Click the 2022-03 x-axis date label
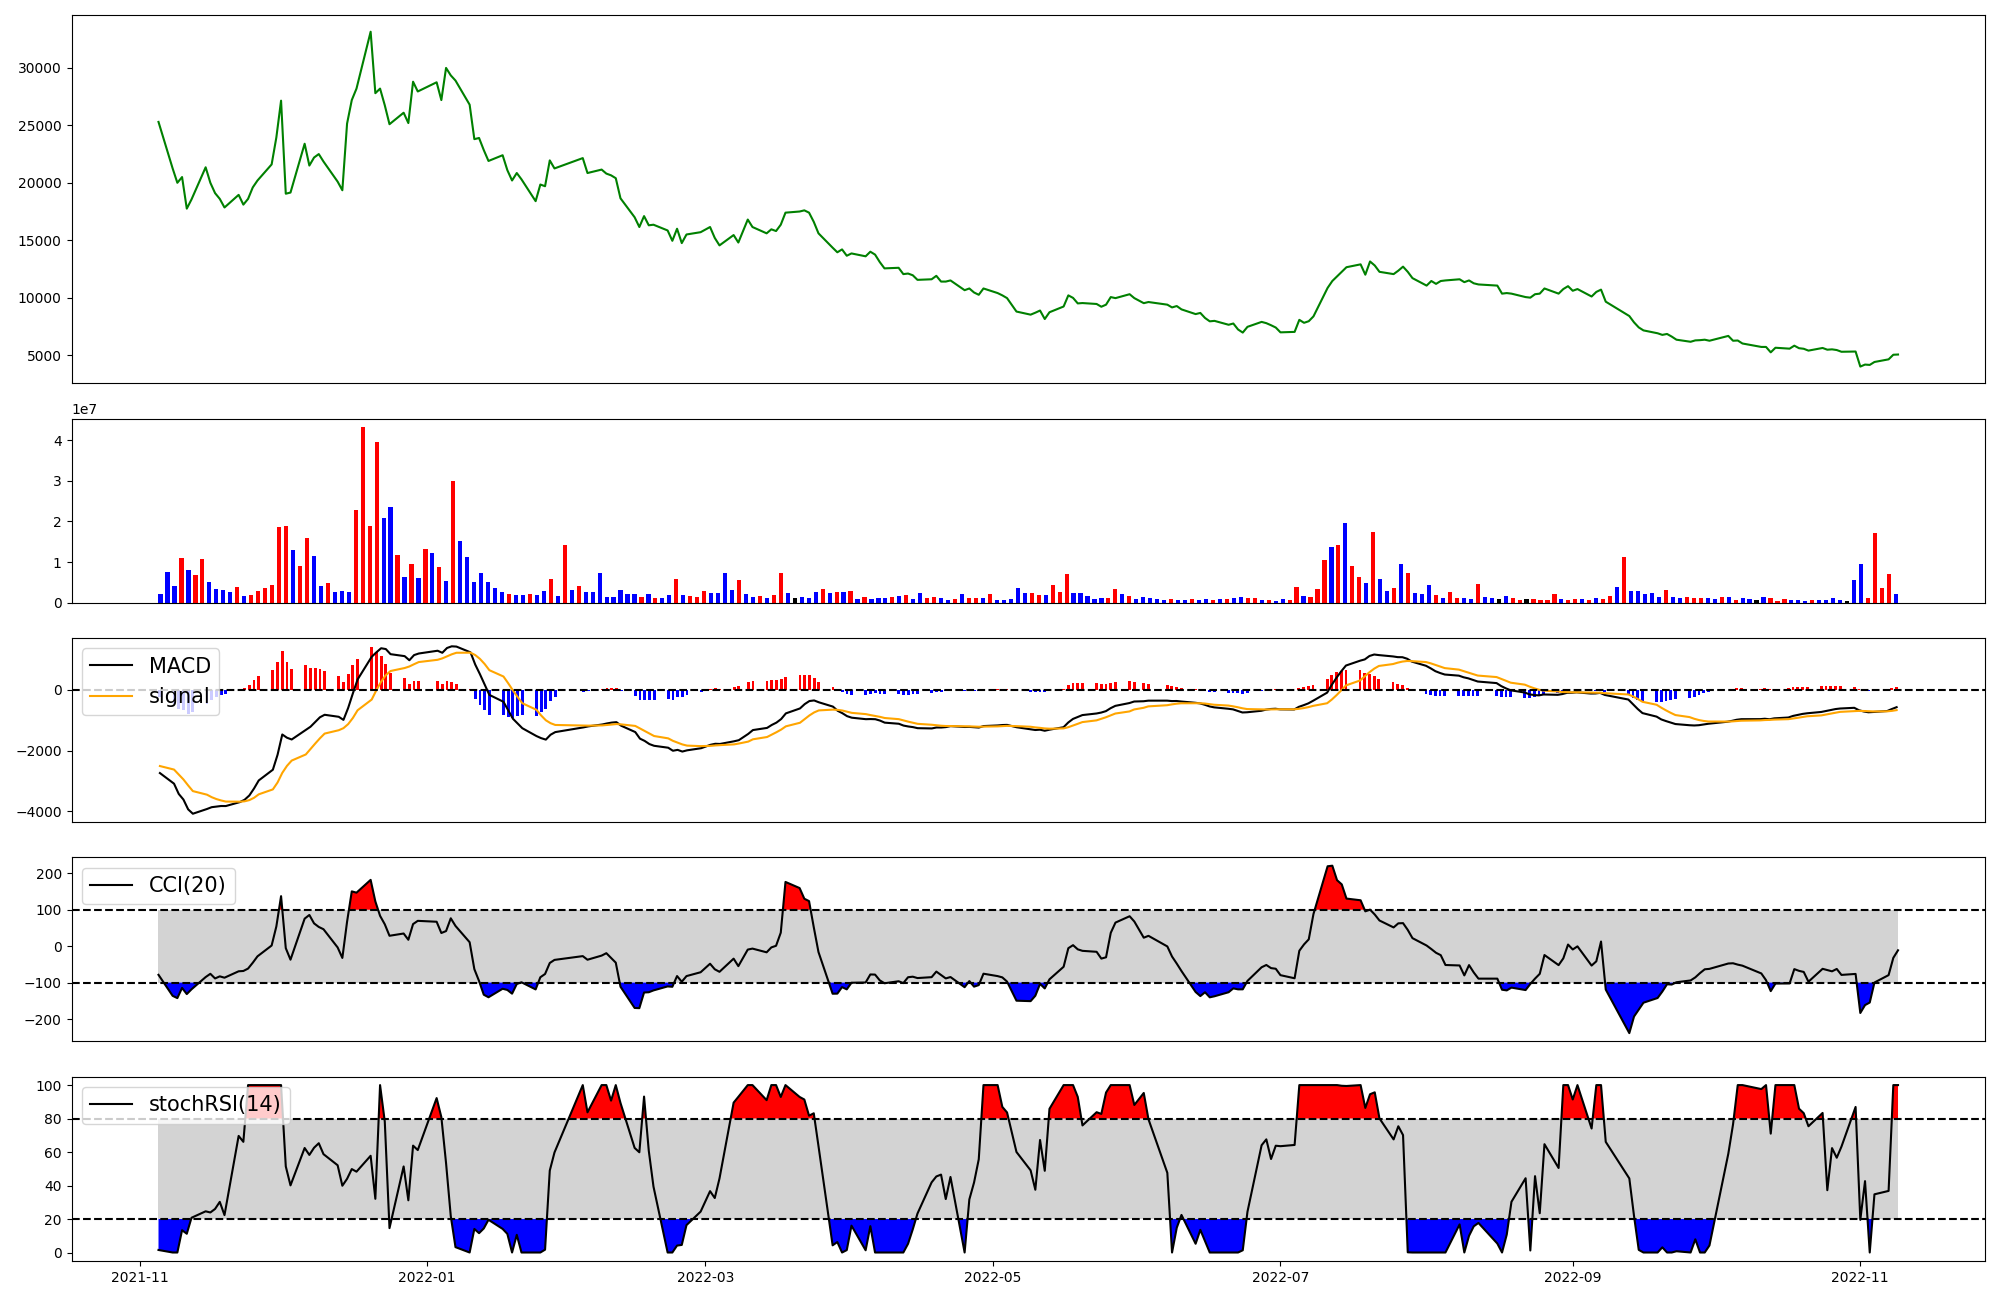Screen dimensions: 2000x1300 [705, 1277]
